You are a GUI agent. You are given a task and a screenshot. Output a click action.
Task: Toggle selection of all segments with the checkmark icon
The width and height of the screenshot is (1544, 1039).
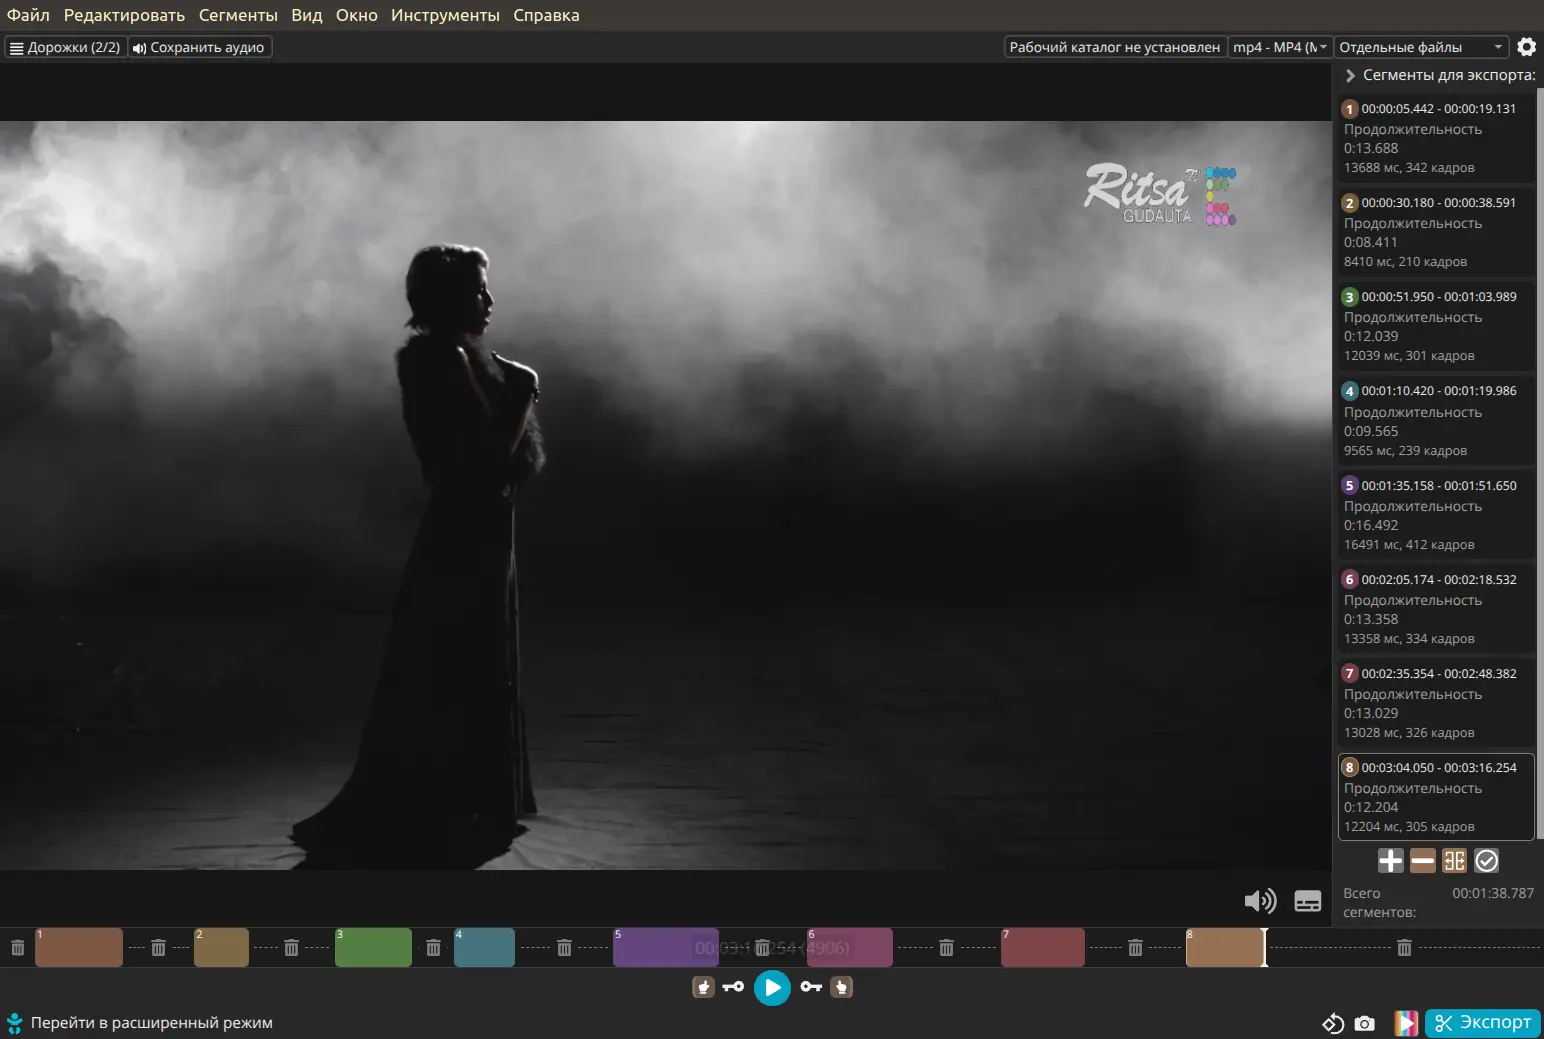click(x=1487, y=861)
